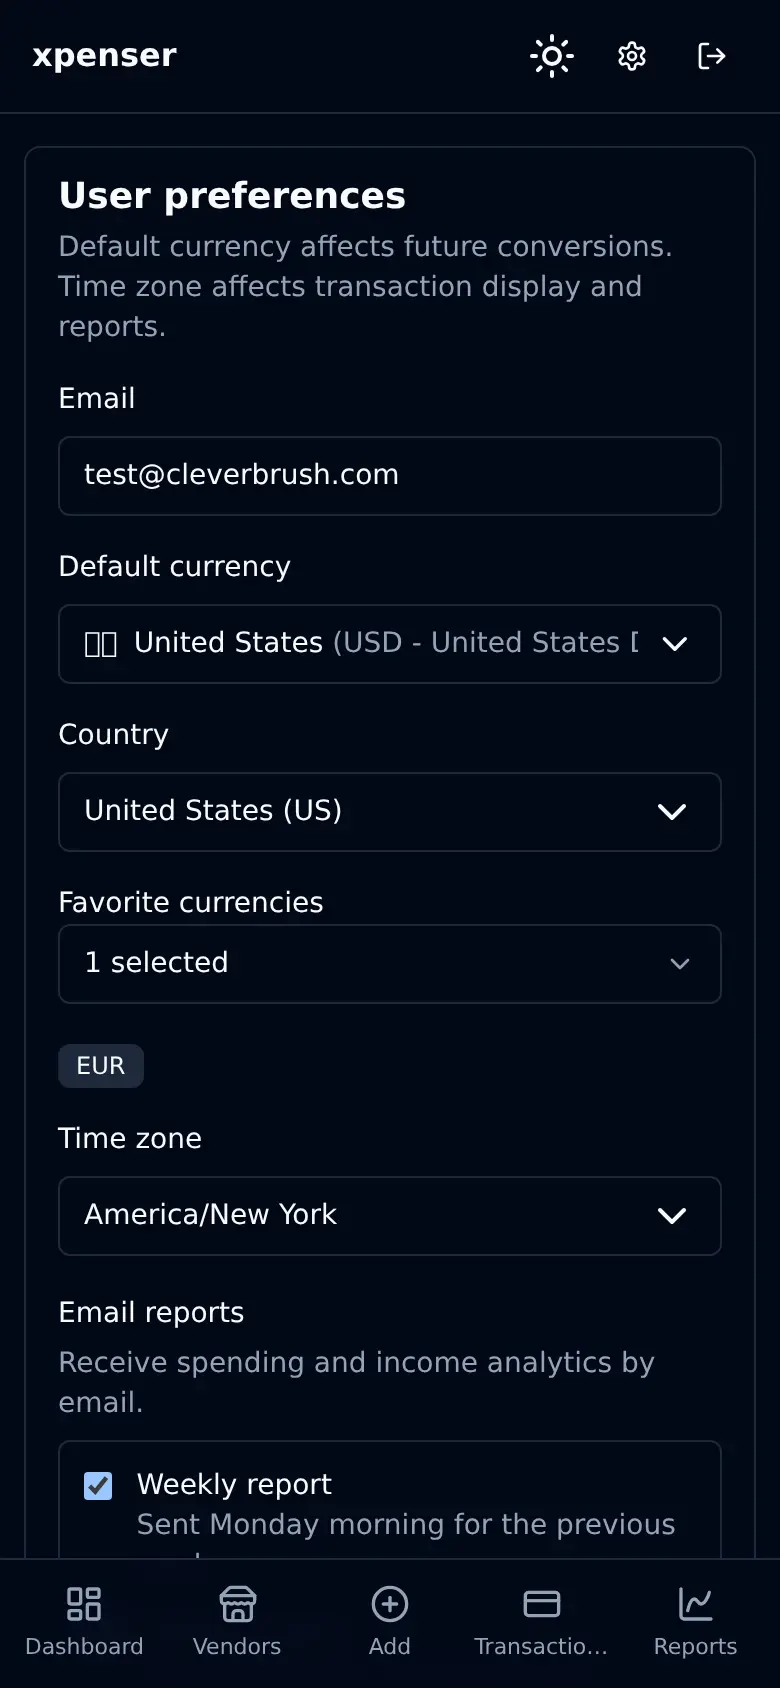This screenshot has width=780, height=1688.
Task: Open Dashboard grid icon in bottom bar
Action: pyautogui.click(x=84, y=1604)
